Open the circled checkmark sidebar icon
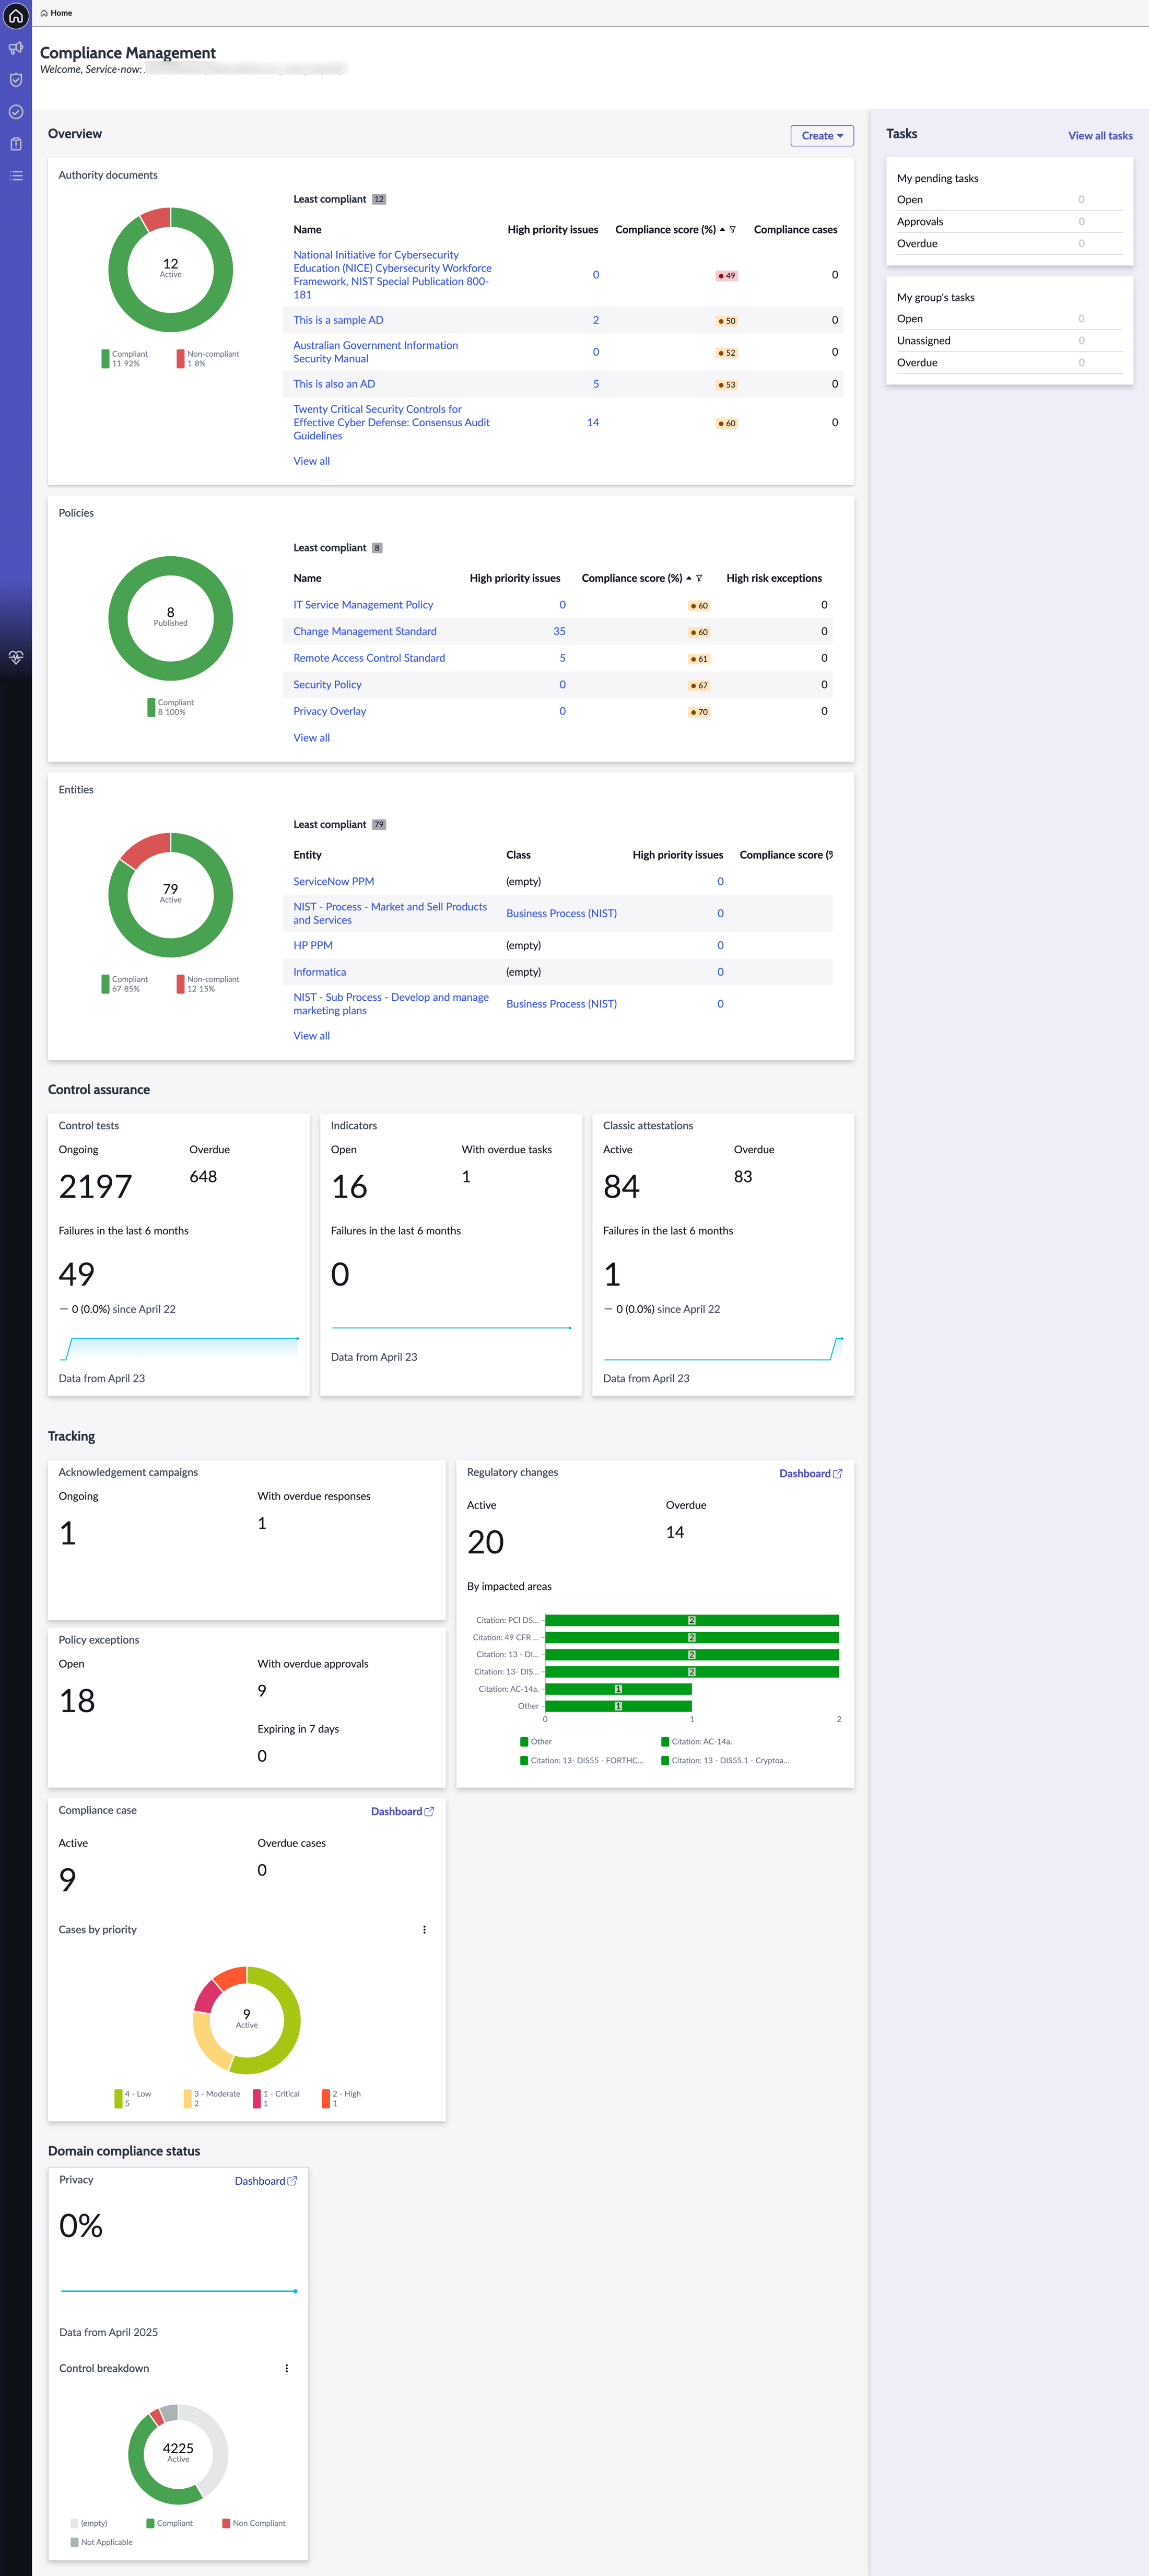 coord(16,112)
